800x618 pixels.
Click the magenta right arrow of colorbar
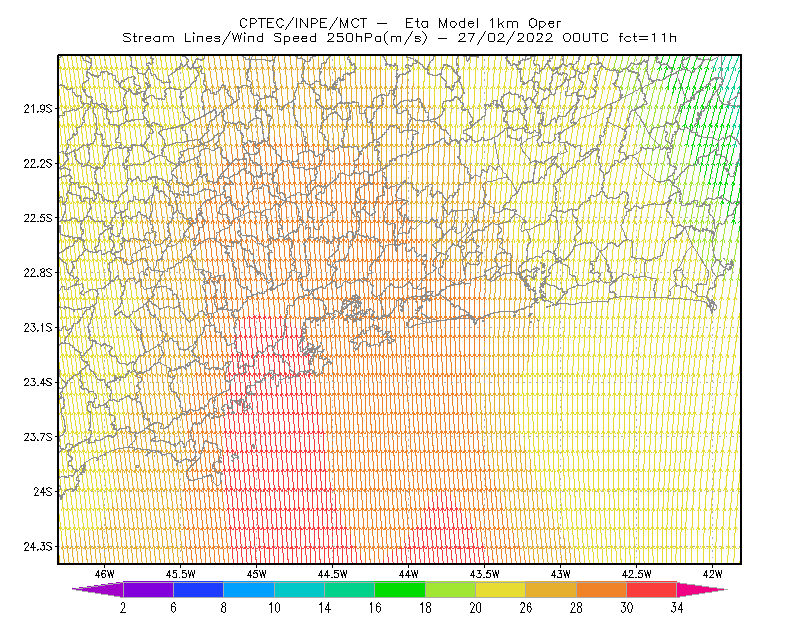pos(702,589)
